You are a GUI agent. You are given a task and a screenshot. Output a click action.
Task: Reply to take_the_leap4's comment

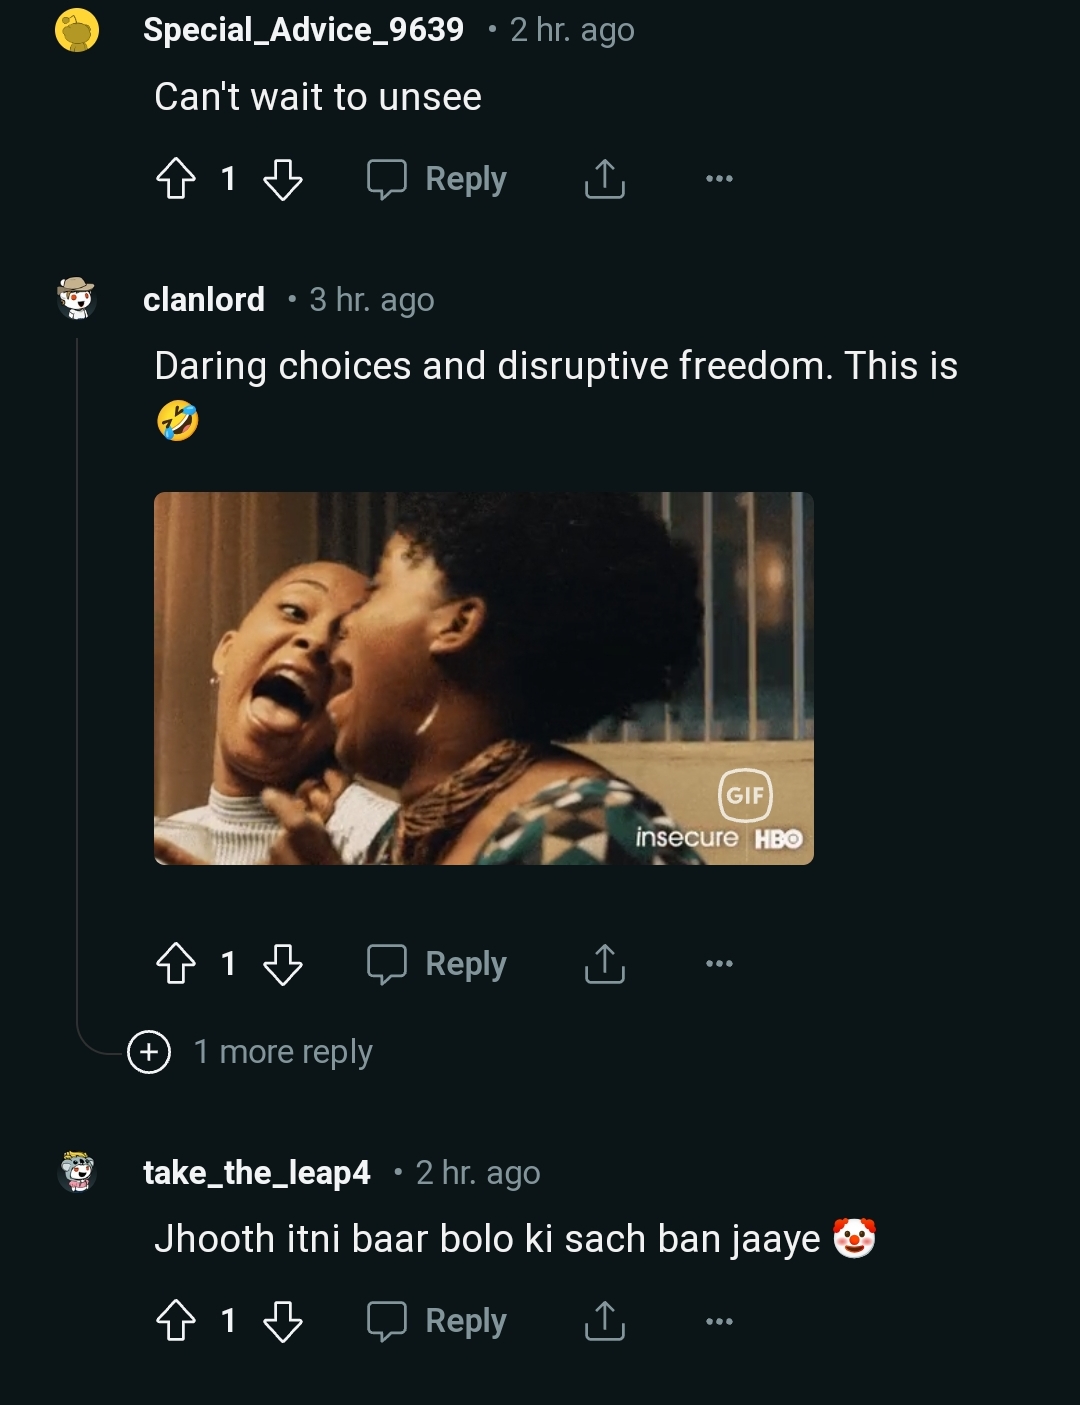click(438, 1321)
